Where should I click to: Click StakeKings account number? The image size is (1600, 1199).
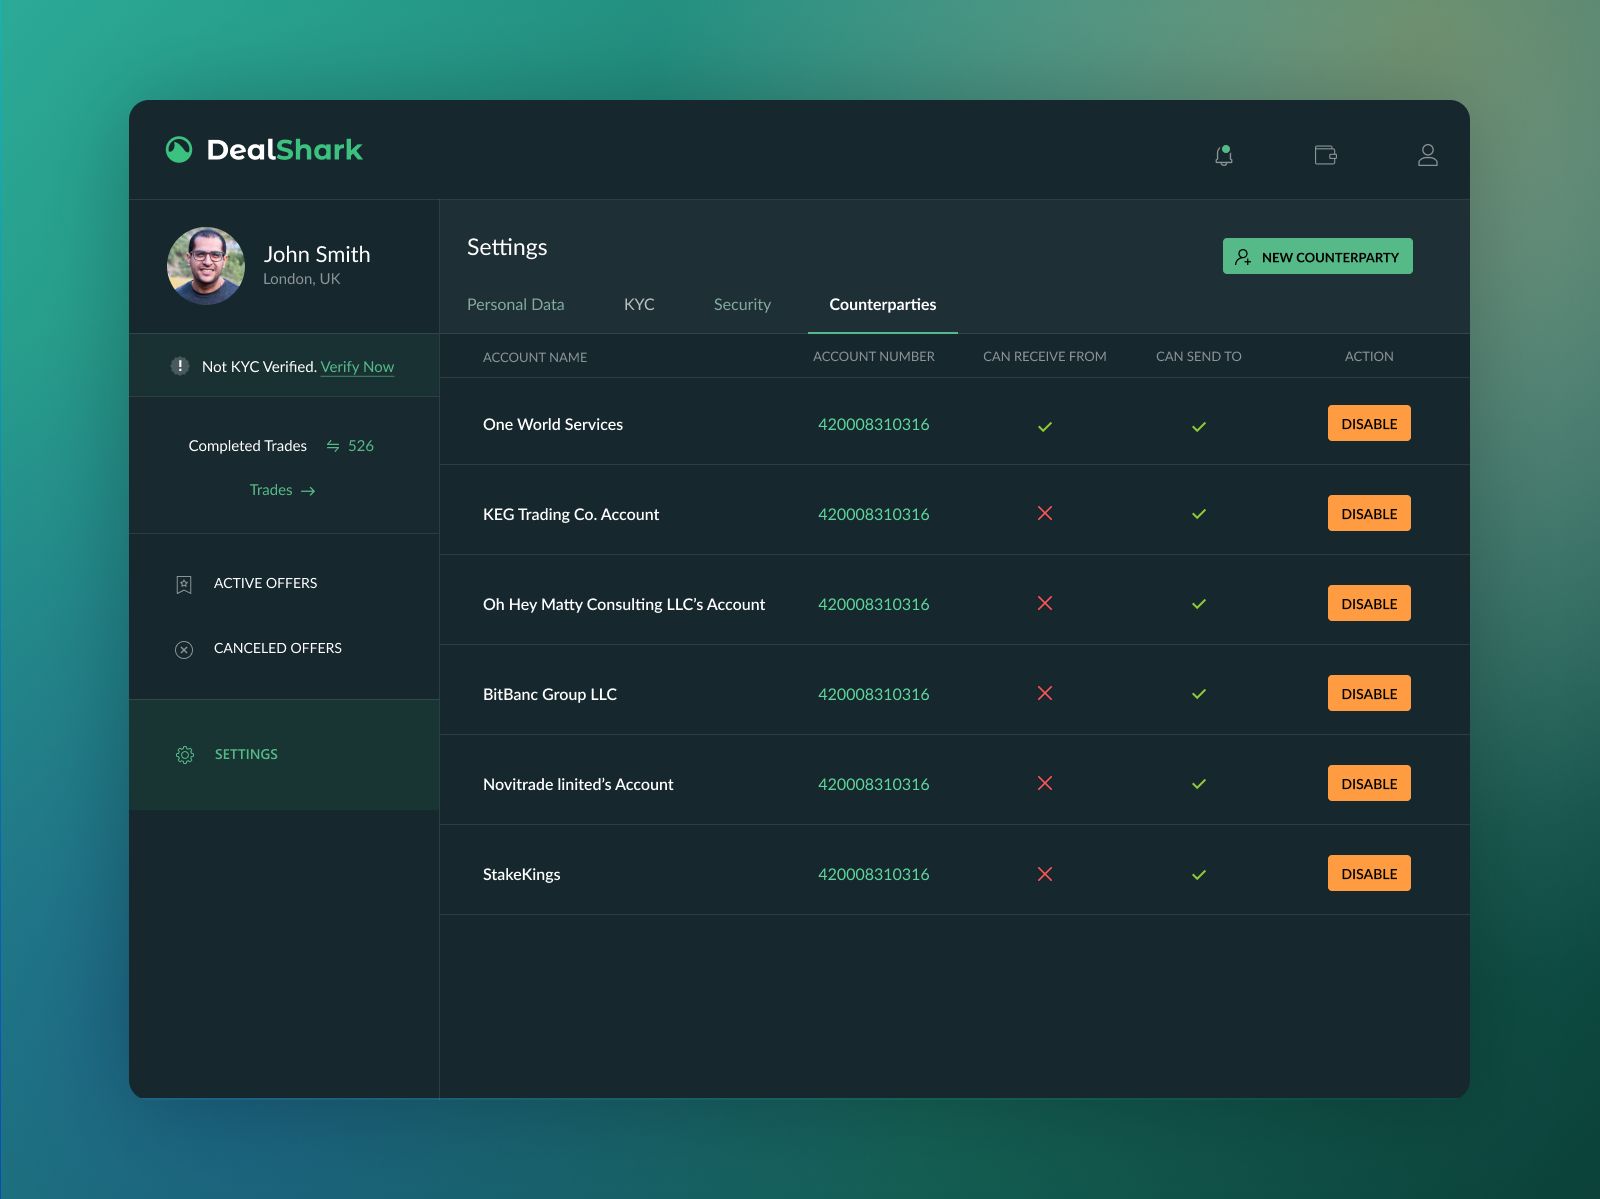[x=874, y=874]
